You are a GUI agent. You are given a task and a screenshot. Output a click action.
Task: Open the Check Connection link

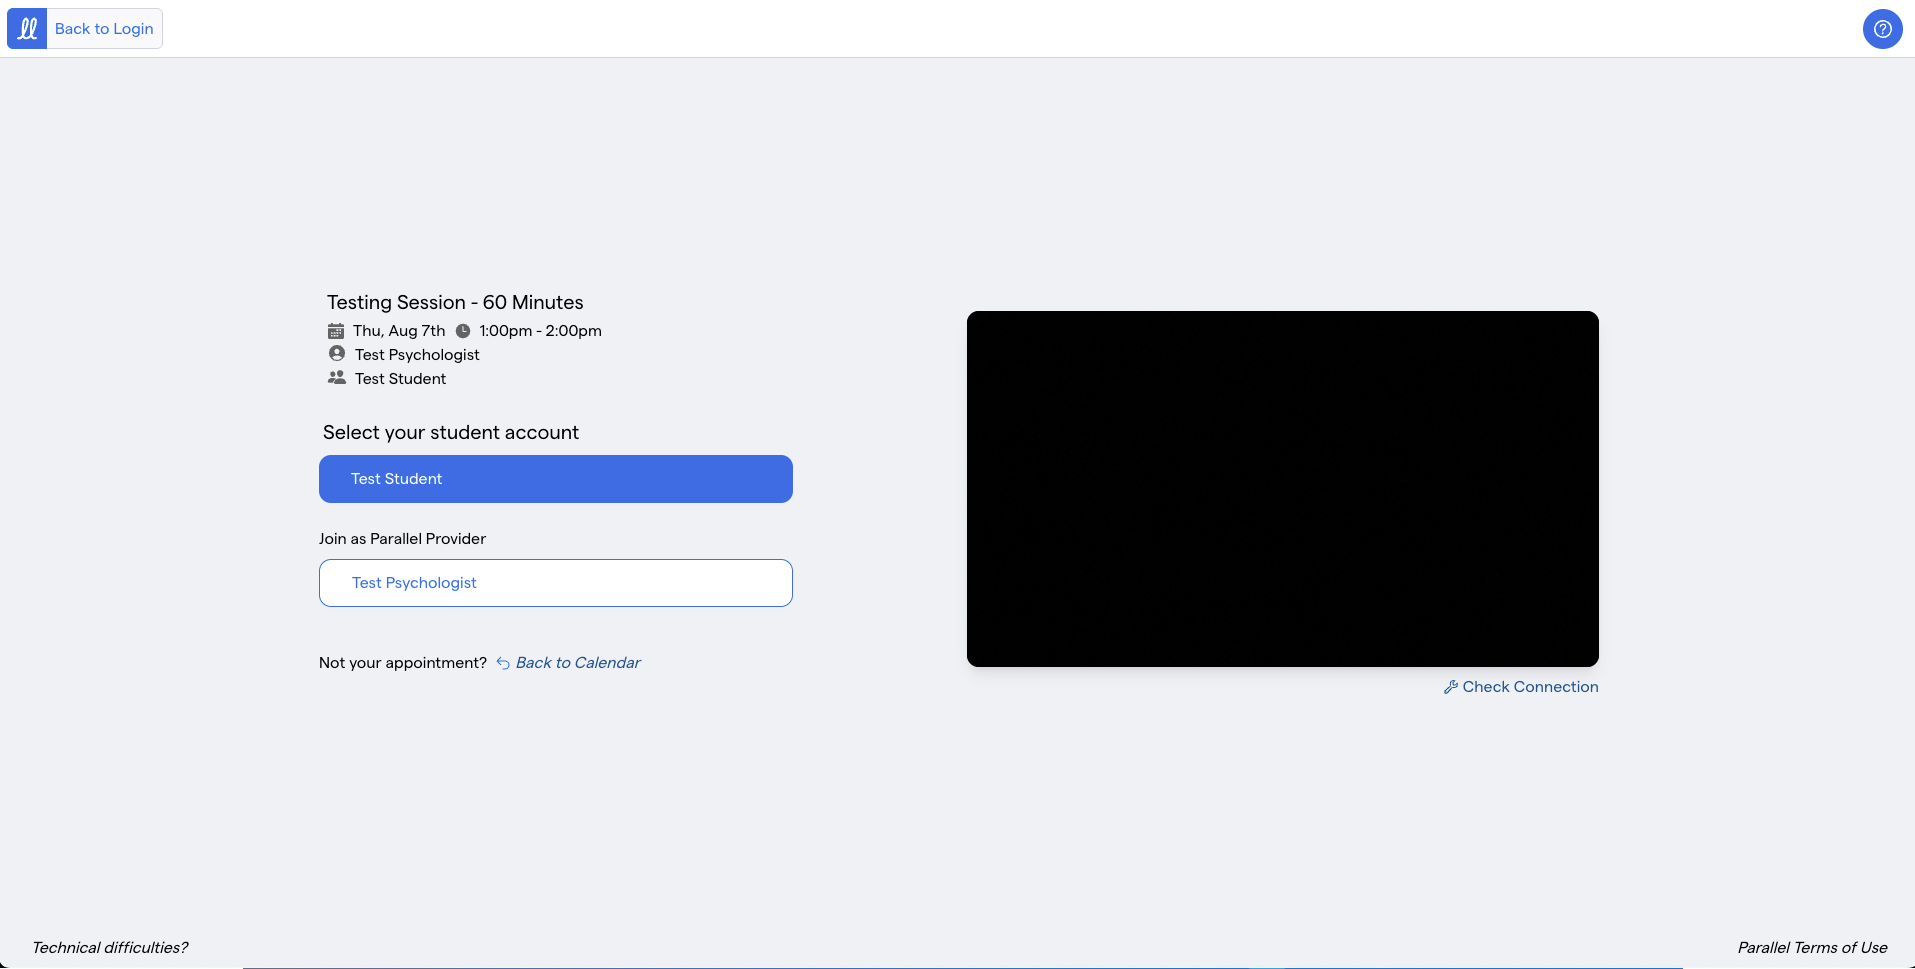[1529, 687]
